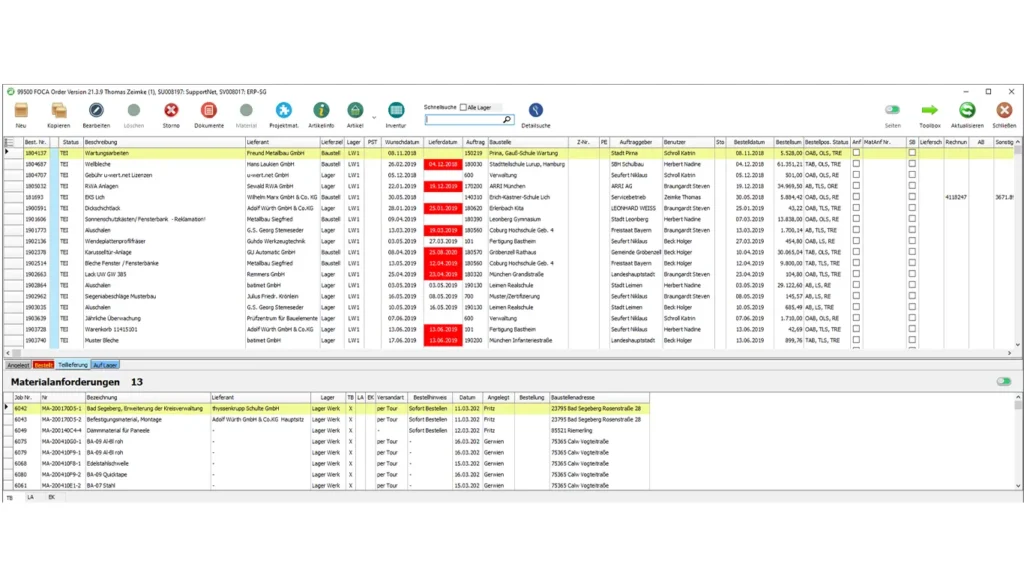Viewport: 1024px width, 576px height.
Task: Switch to the Teillieferung tab
Action: [72, 365]
